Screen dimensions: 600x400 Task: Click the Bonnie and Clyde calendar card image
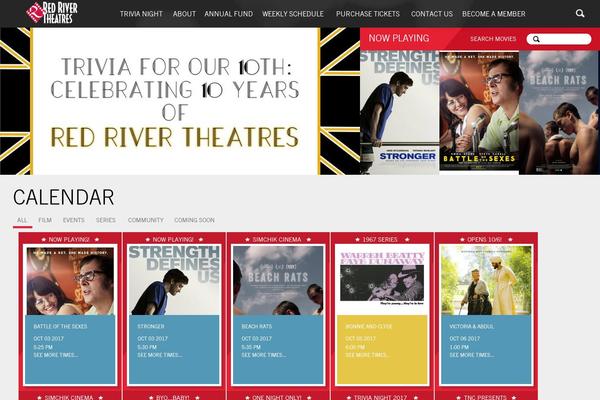point(382,281)
